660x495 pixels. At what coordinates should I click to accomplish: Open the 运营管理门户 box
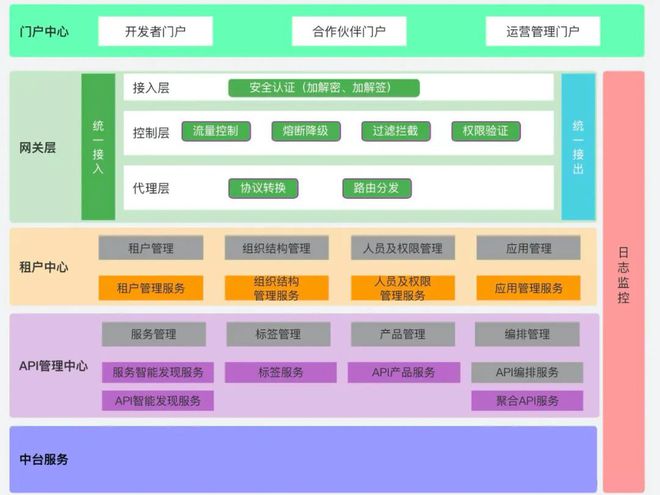point(542,31)
